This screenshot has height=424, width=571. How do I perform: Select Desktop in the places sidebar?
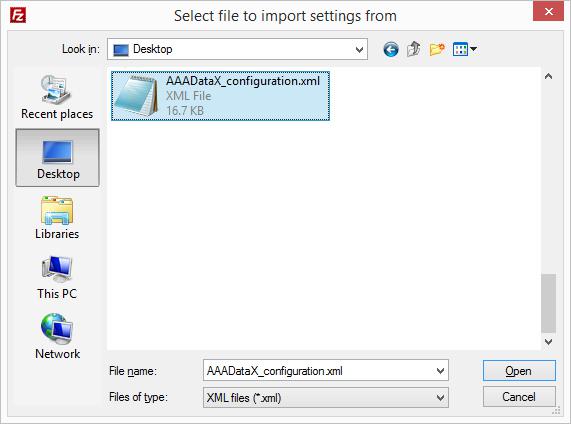(58, 158)
